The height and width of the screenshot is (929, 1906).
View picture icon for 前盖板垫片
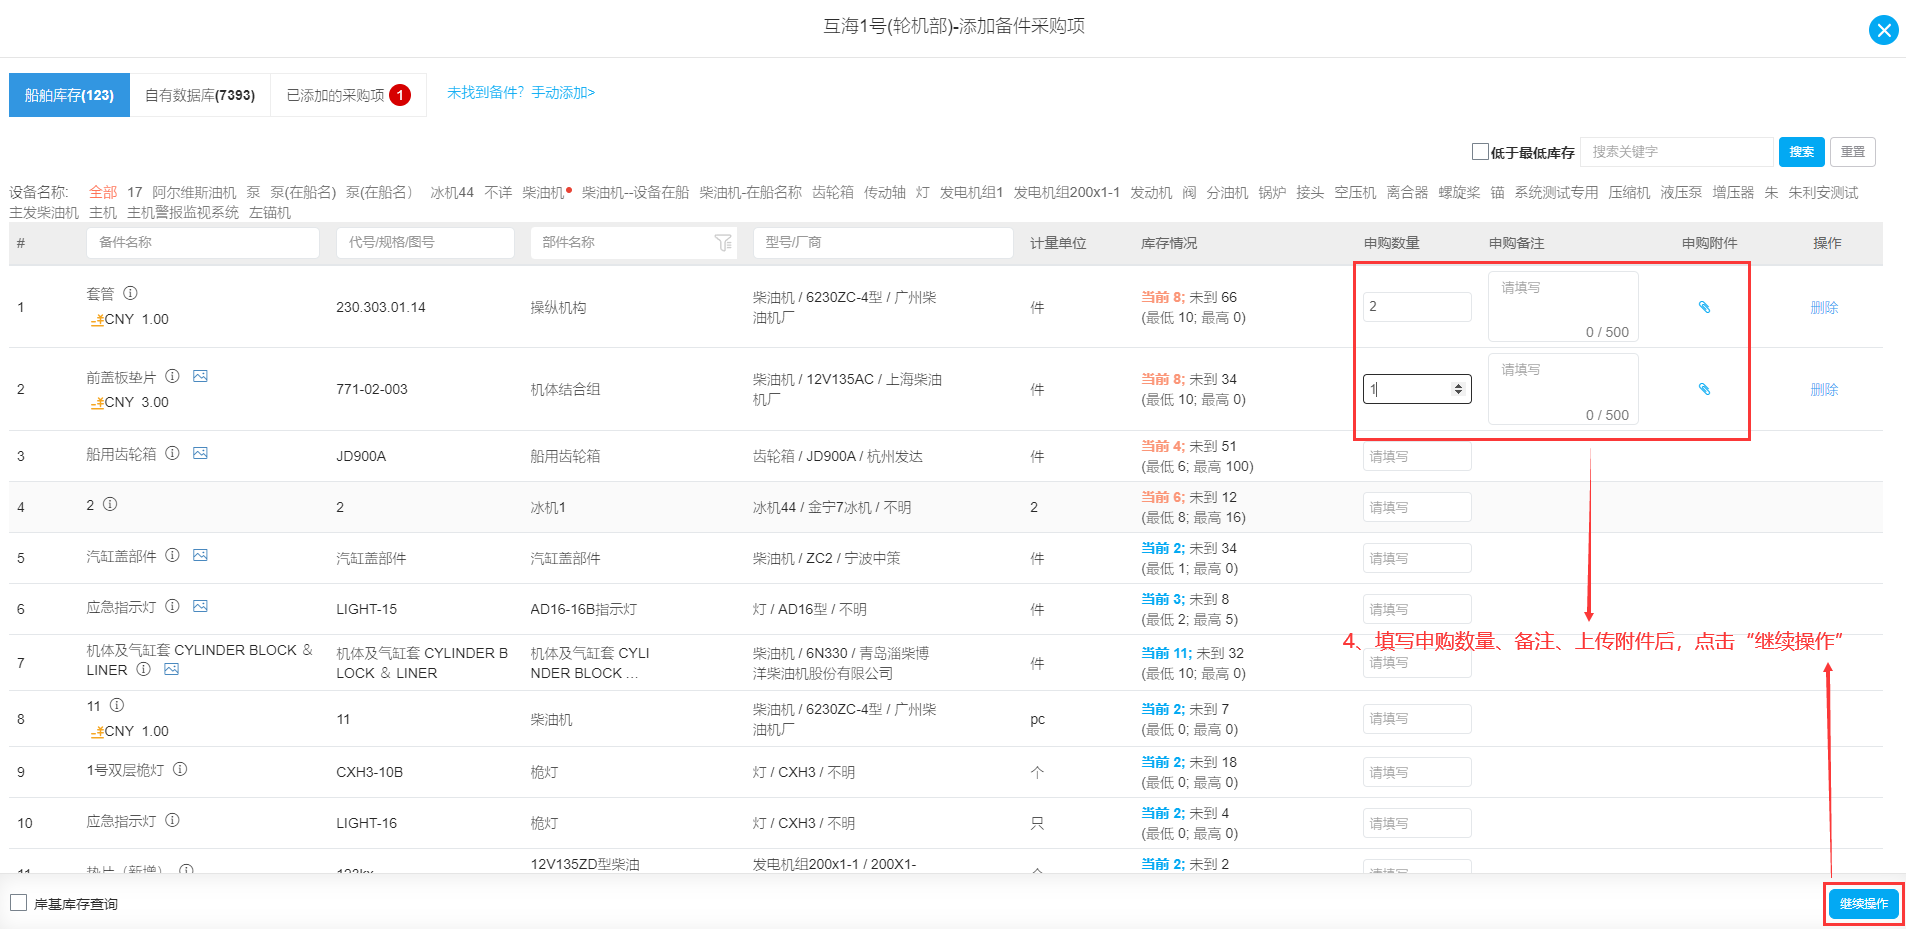[200, 376]
